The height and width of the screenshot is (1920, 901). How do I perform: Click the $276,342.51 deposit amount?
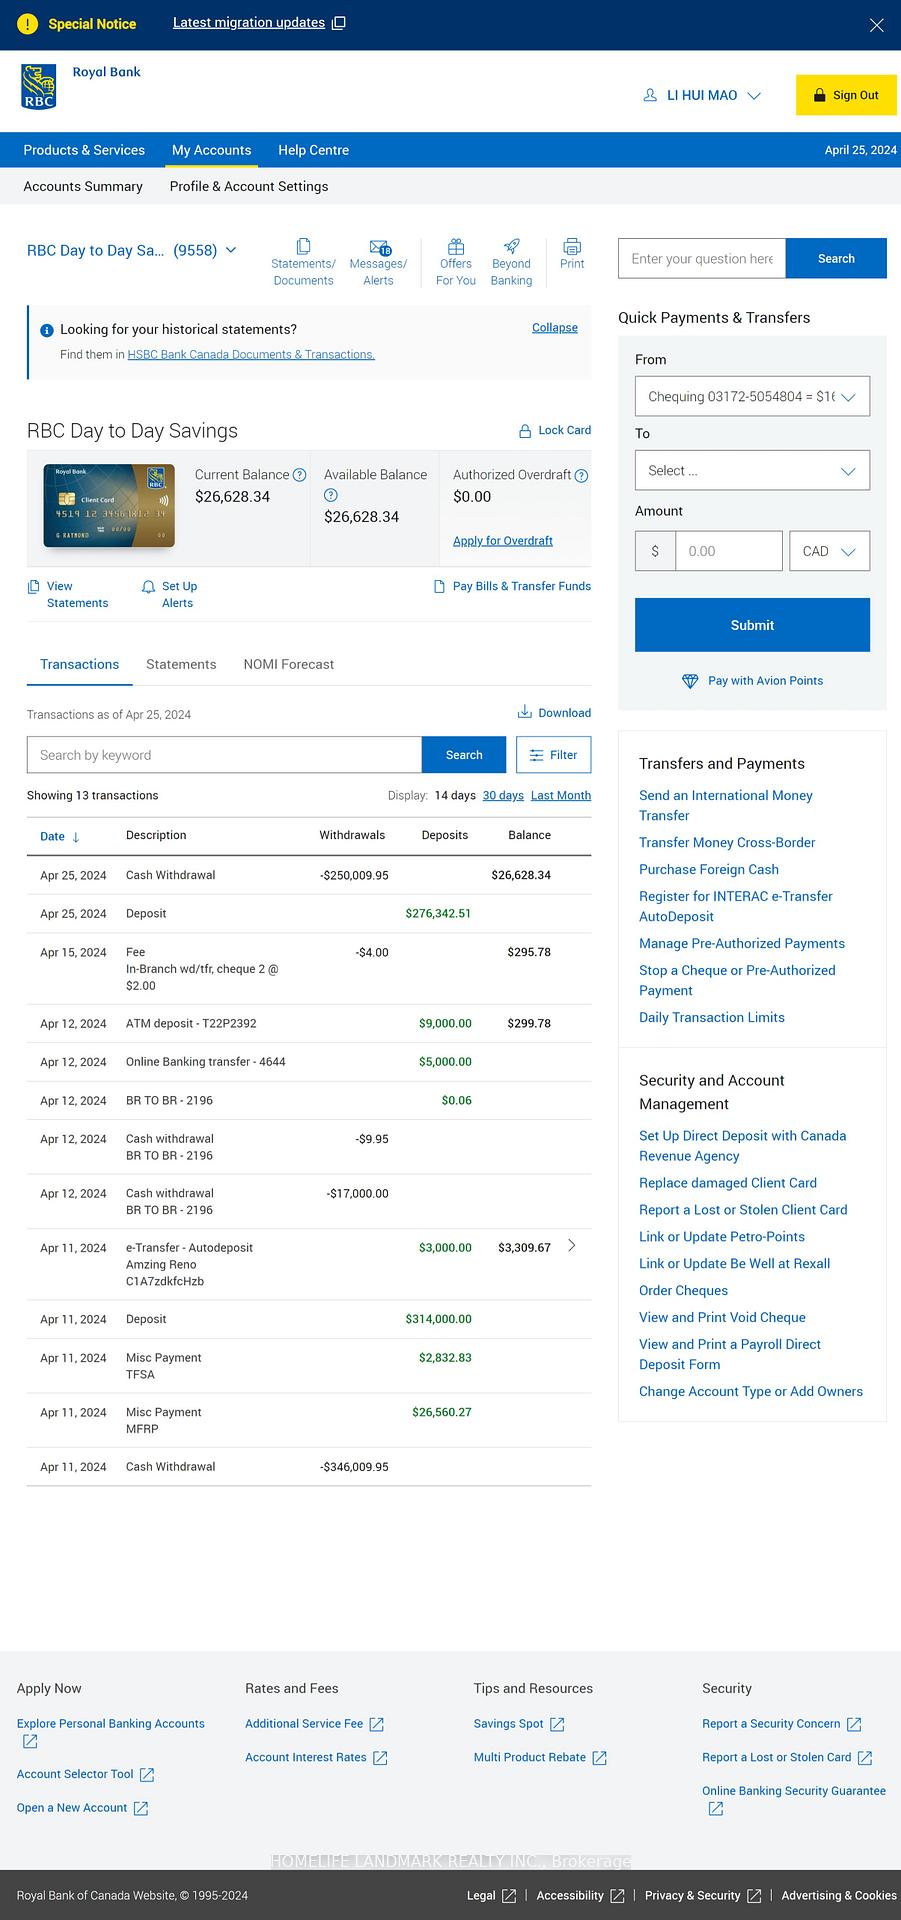pyautogui.click(x=438, y=913)
